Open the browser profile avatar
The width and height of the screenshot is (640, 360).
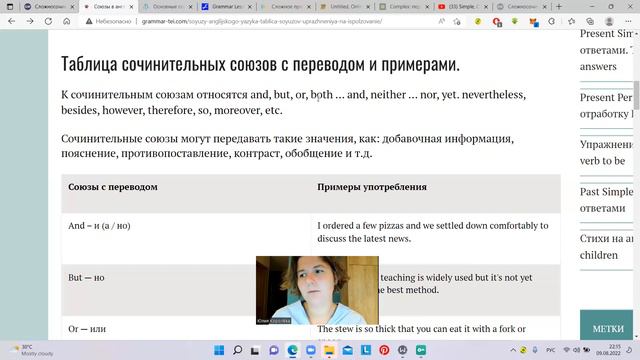pos(609,21)
